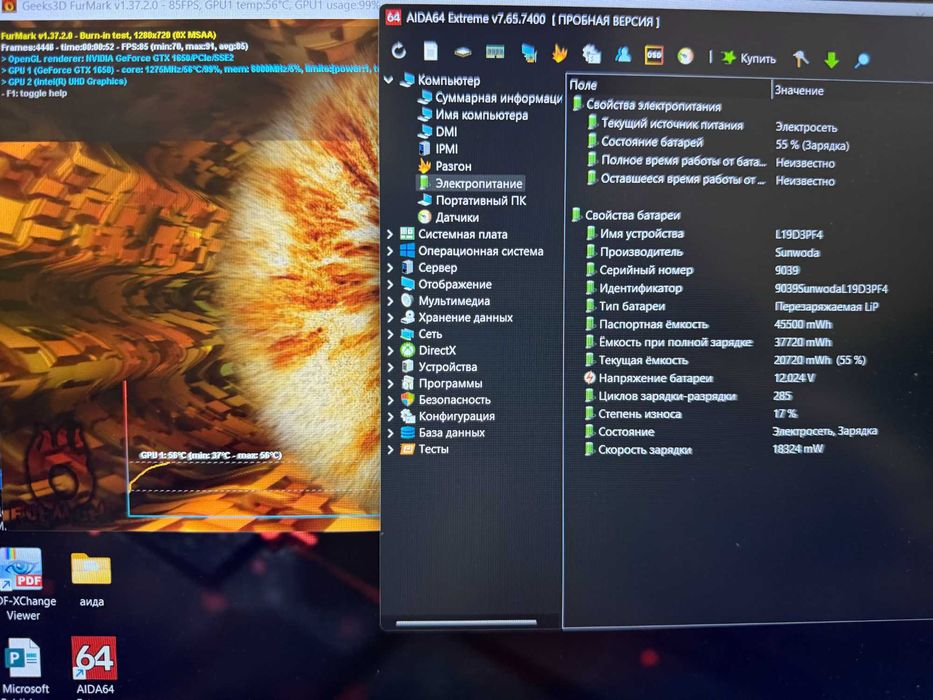Open the PDF-XChange Viewer desktop shortcut
The height and width of the screenshot is (700, 933).
click(x=23, y=585)
